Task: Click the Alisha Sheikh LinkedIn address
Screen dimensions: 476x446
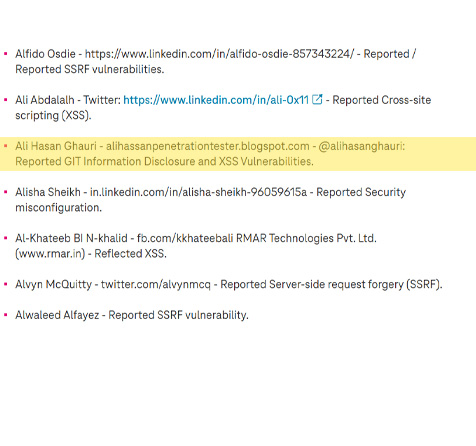Action: [x=198, y=192]
